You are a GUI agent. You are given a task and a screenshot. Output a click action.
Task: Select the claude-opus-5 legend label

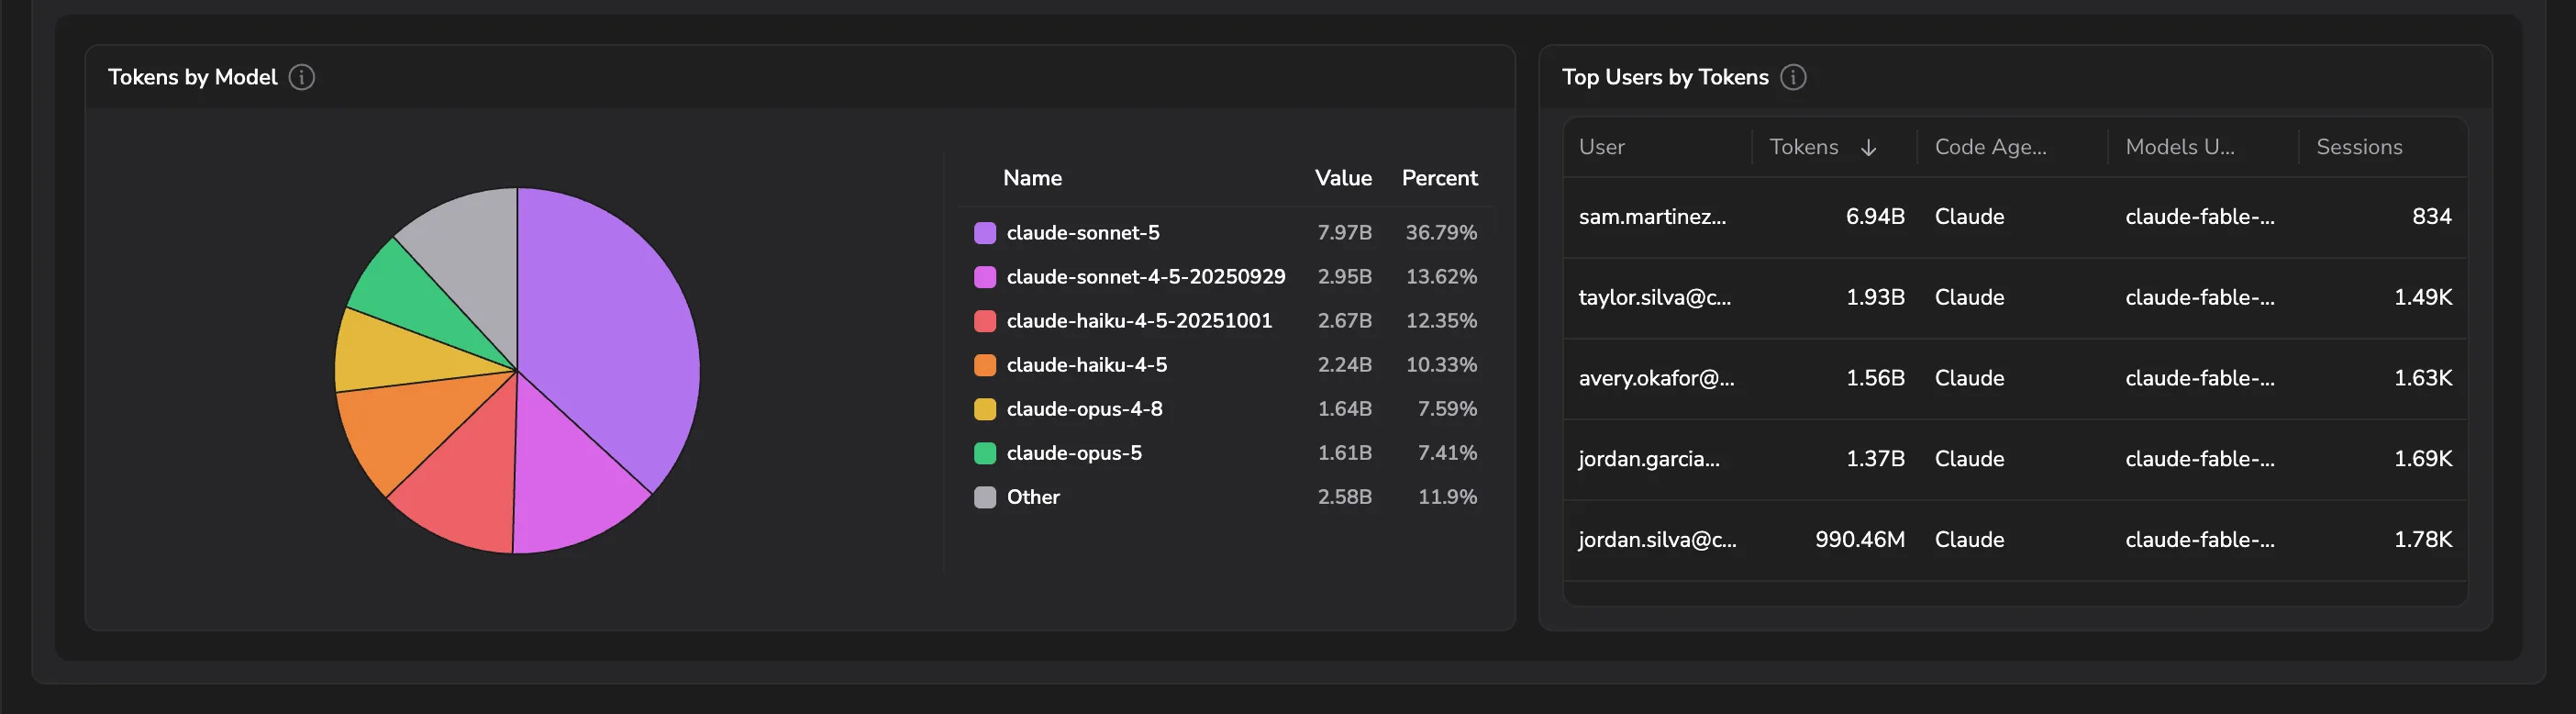coord(1074,453)
